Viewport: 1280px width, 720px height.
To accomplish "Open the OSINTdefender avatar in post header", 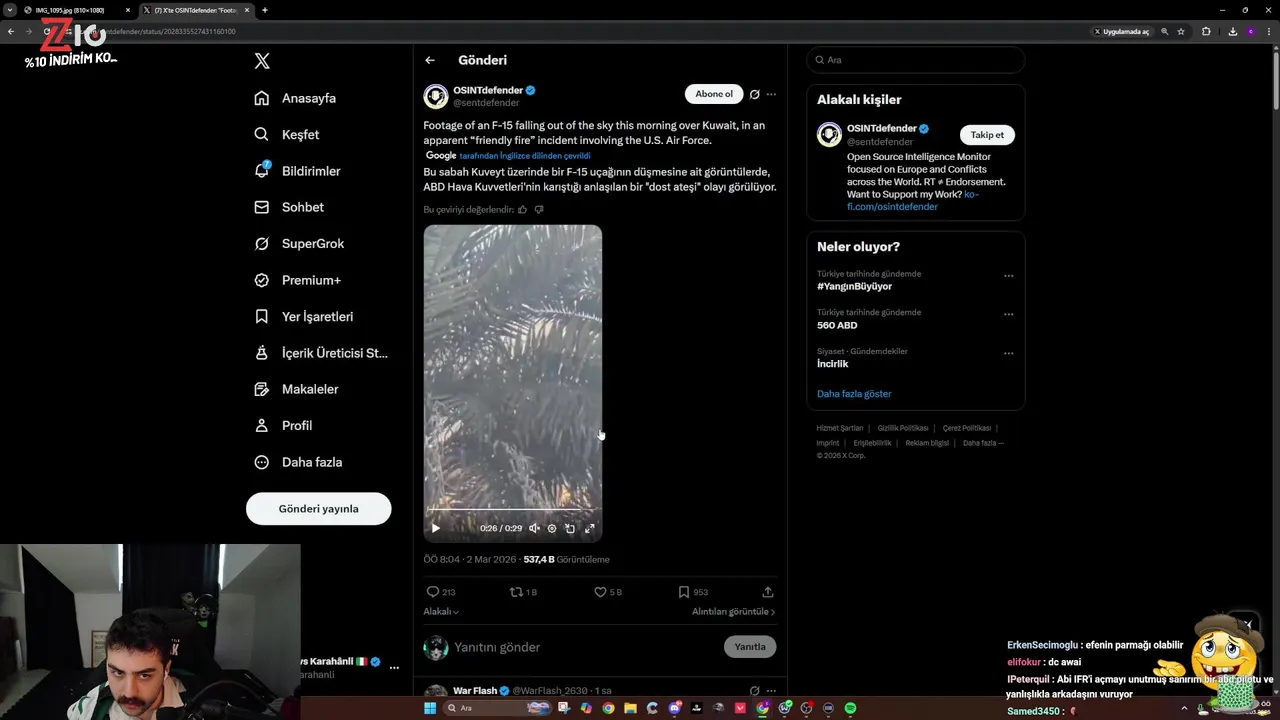I will (x=436, y=96).
